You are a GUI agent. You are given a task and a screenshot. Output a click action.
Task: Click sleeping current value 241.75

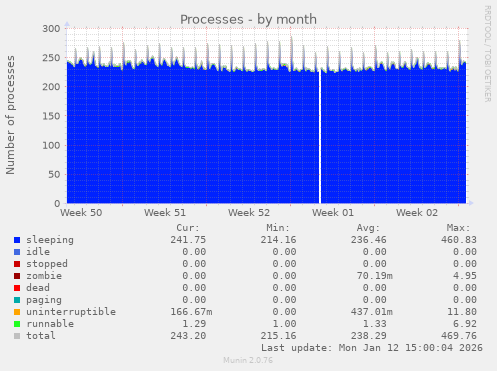pyautogui.click(x=188, y=240)
